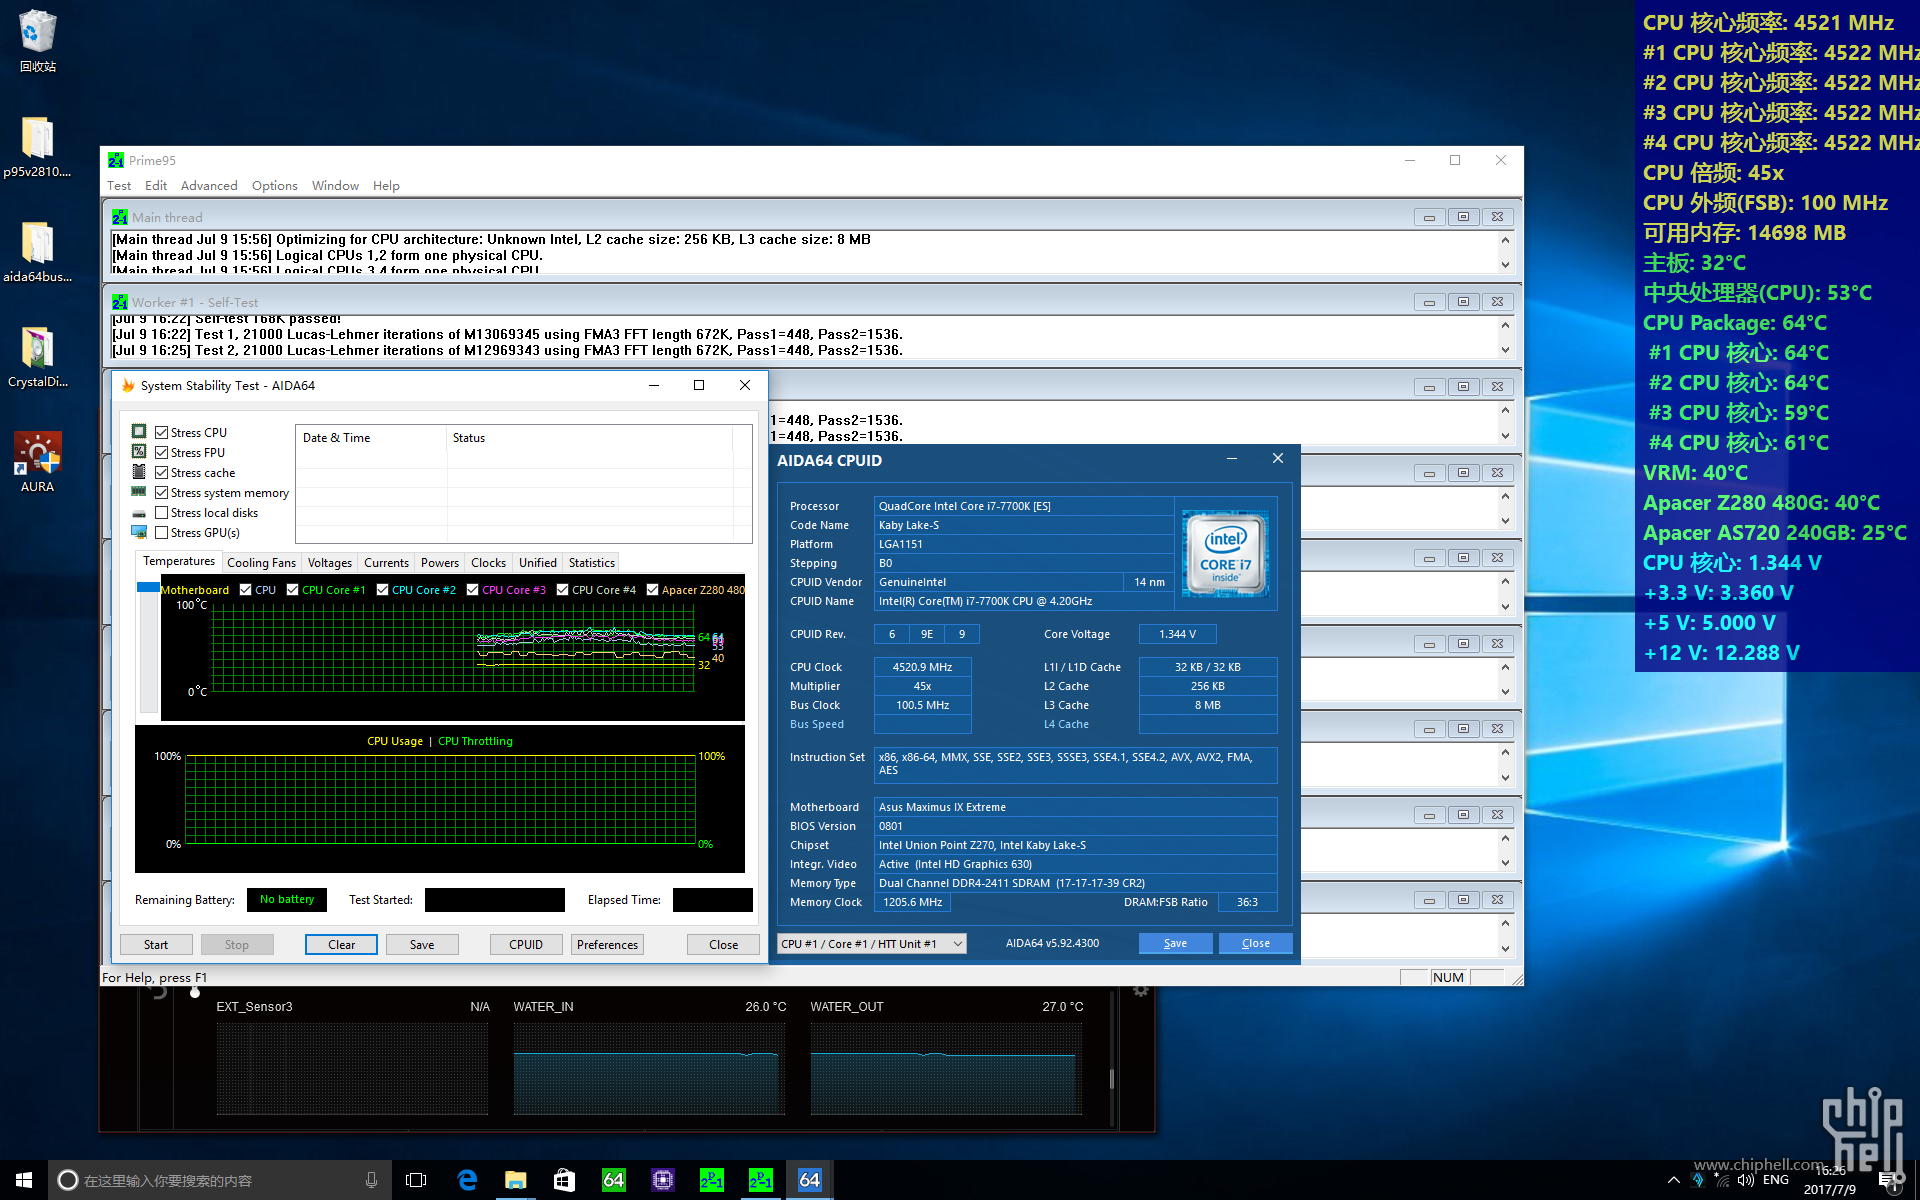Launch Microsoft Edge from the taskbar
The width and height of the screenshot is (1920, 1200).
[x=467, y=1180]
